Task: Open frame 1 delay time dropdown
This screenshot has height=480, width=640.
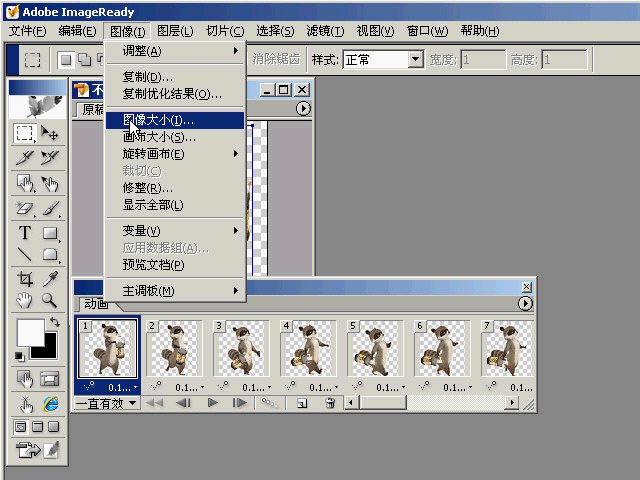Action: point(124,387)
